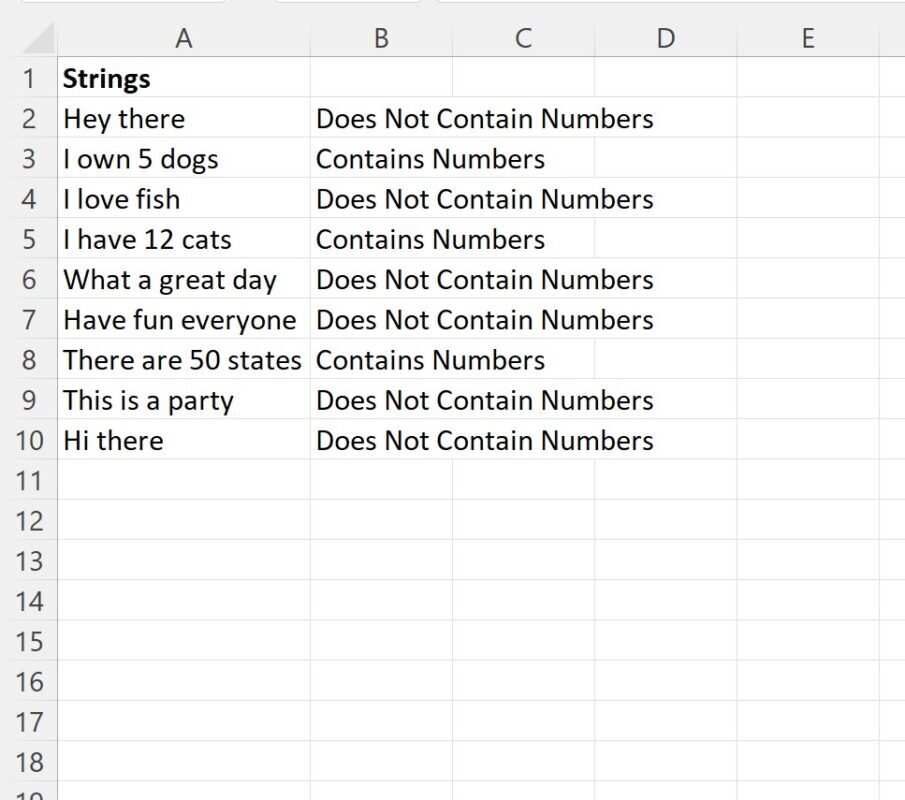Select cell with I own 5 dogs

point(184,158)
